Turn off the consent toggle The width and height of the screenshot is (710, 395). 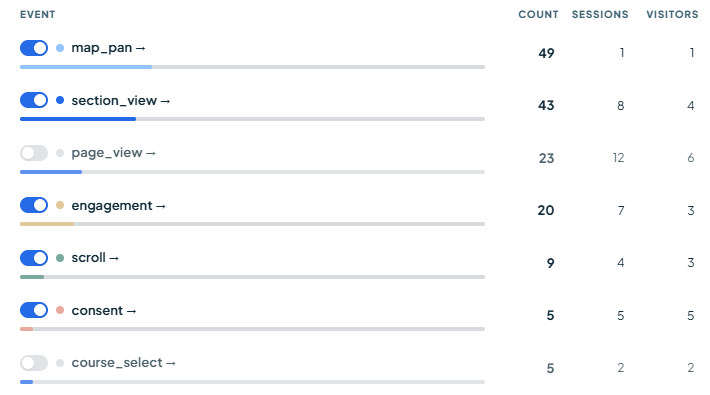pos(34,310)
